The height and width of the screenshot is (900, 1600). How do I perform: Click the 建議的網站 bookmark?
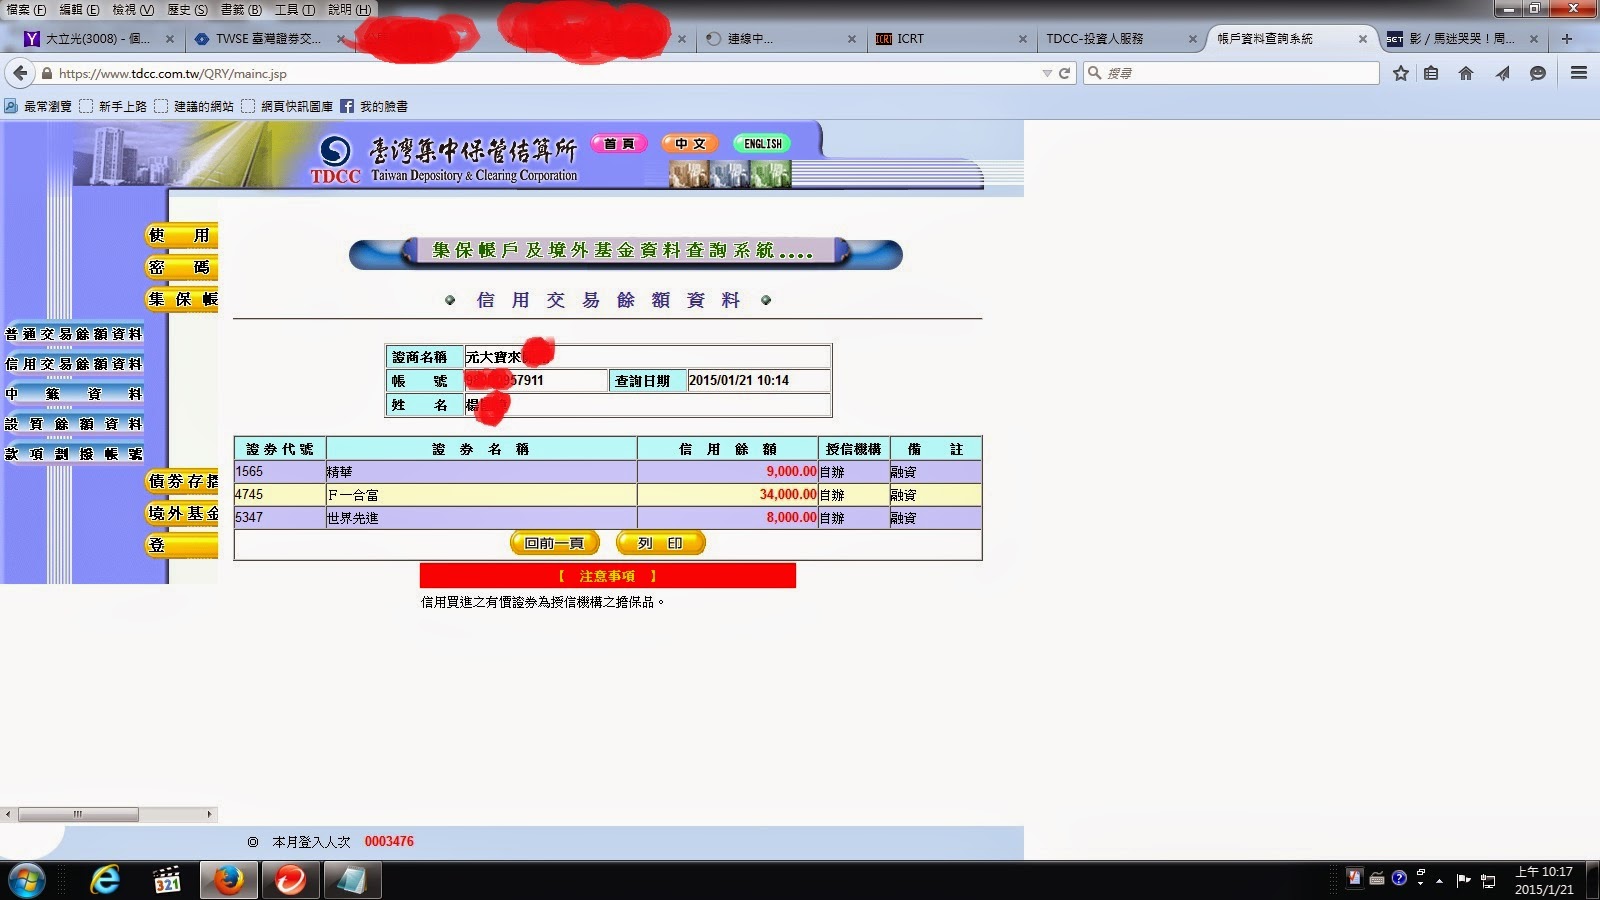click(x=194, y=106)
